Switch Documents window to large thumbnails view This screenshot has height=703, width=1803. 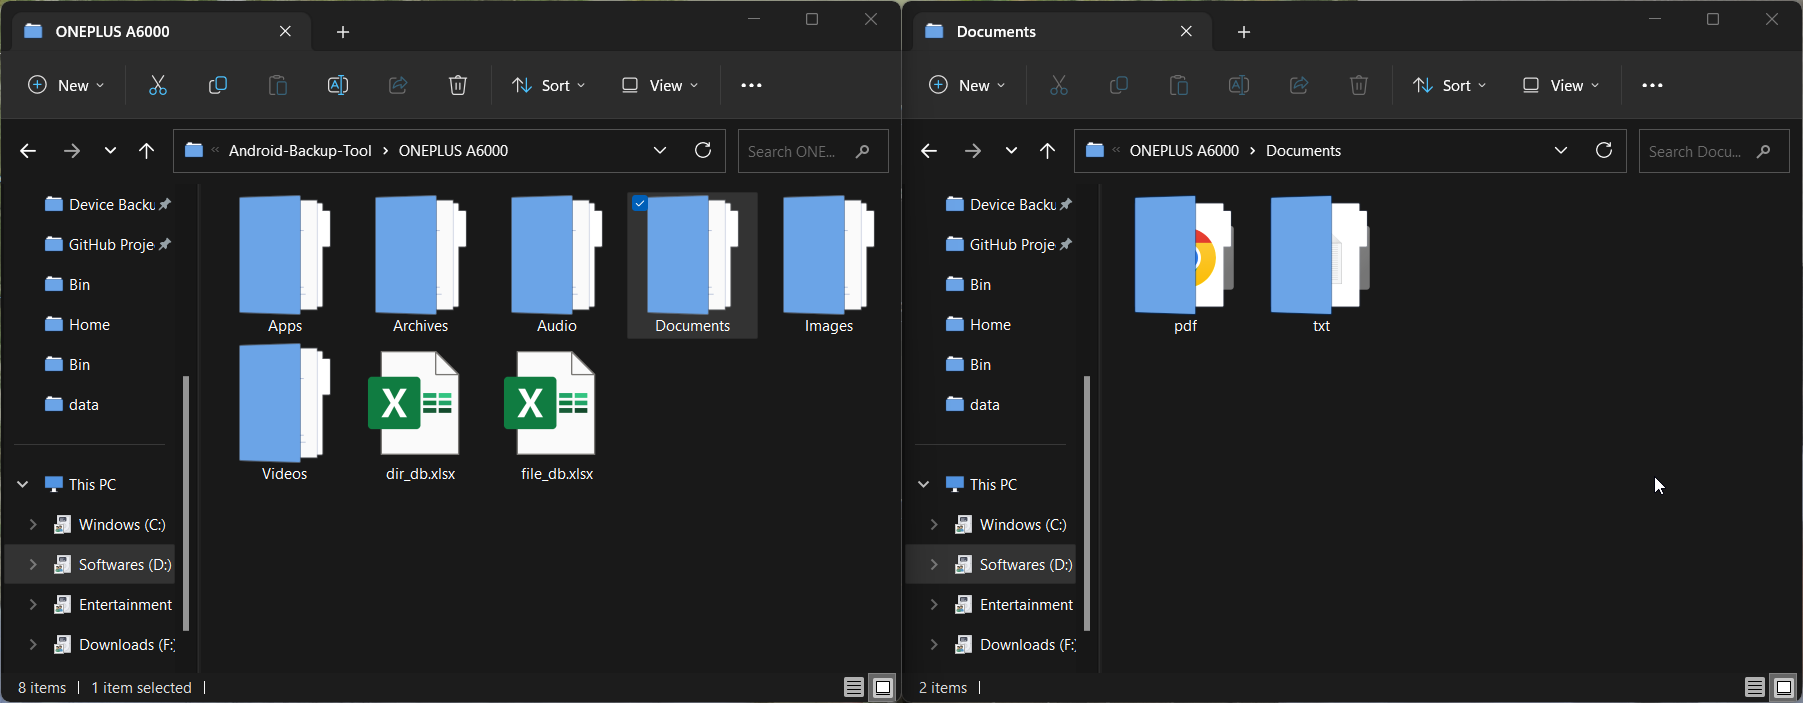1784,687
